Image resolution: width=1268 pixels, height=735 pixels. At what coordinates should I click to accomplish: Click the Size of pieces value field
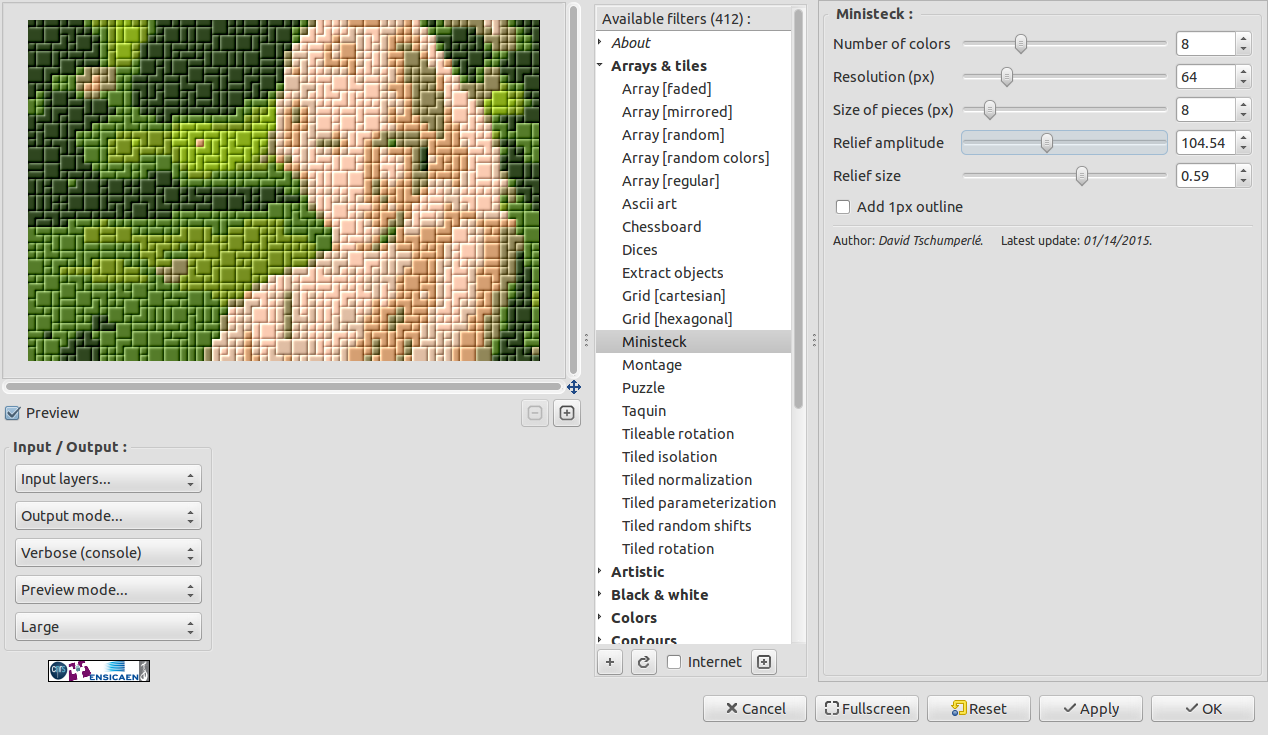coord(1205,110)
